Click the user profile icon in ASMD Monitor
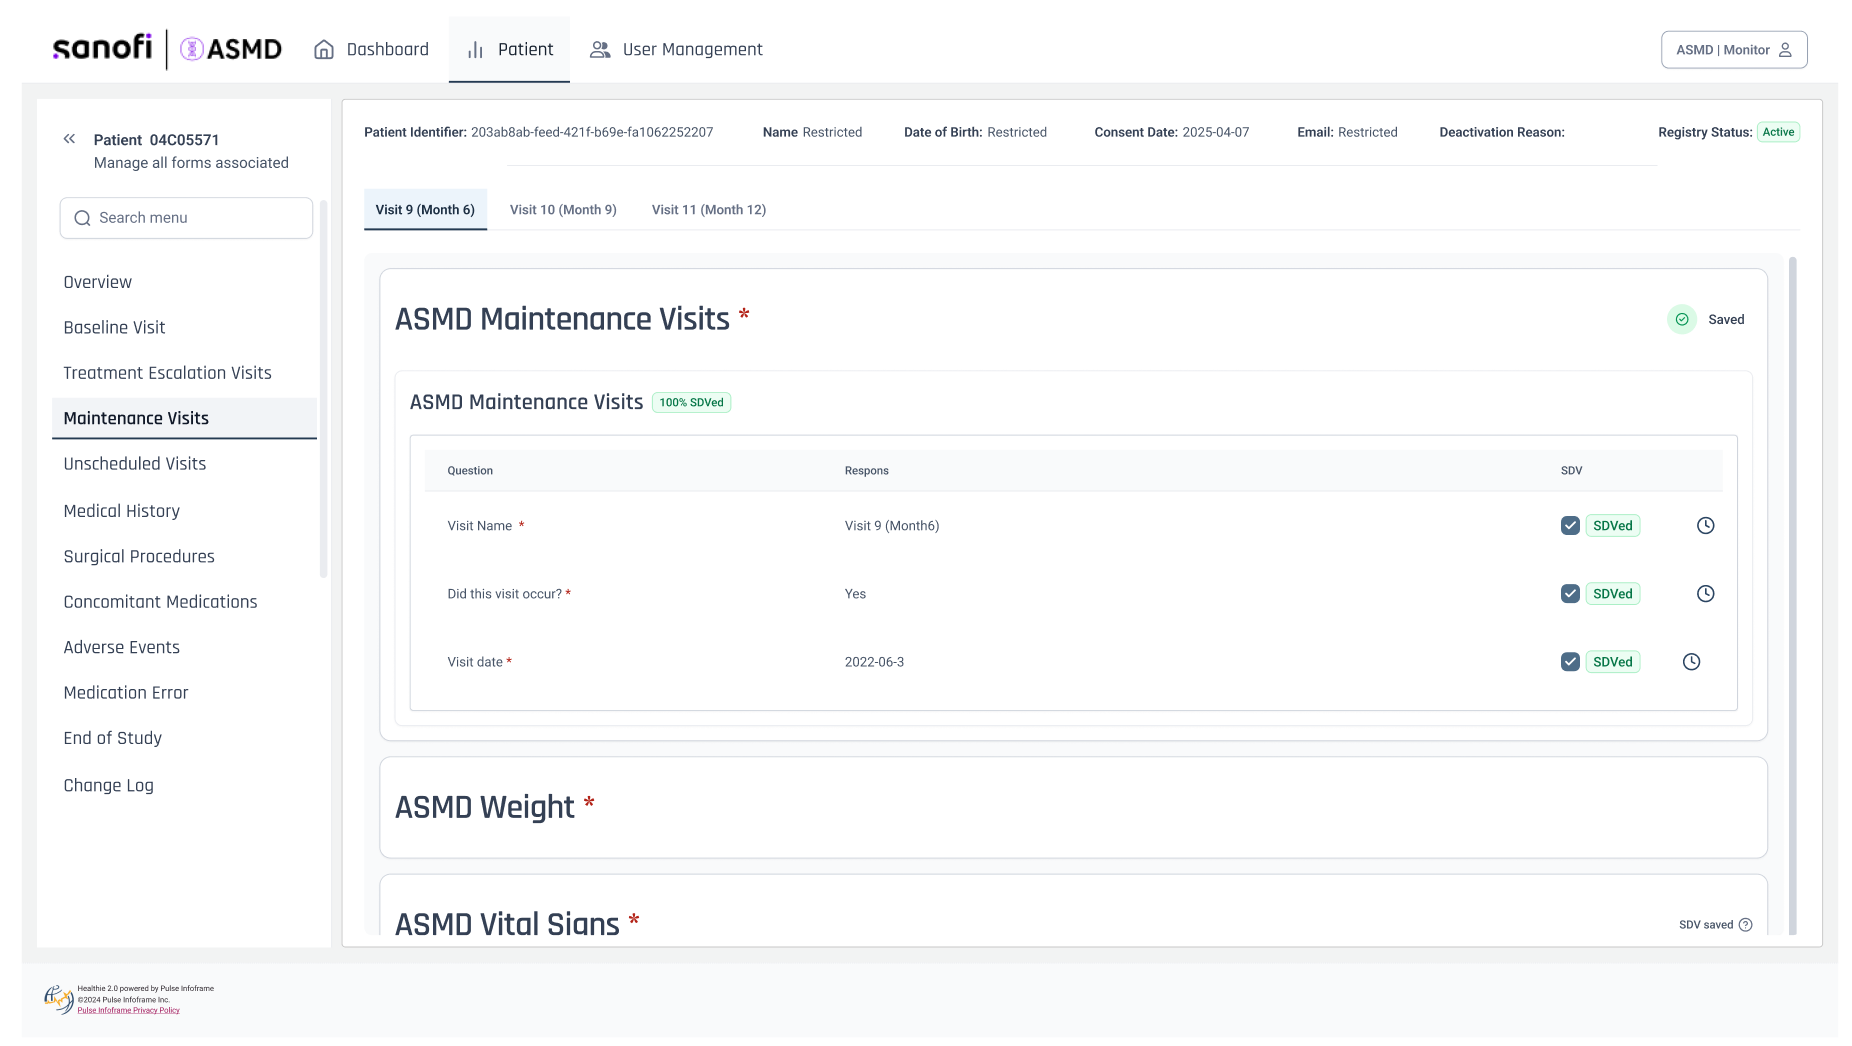 point(1785,50)
